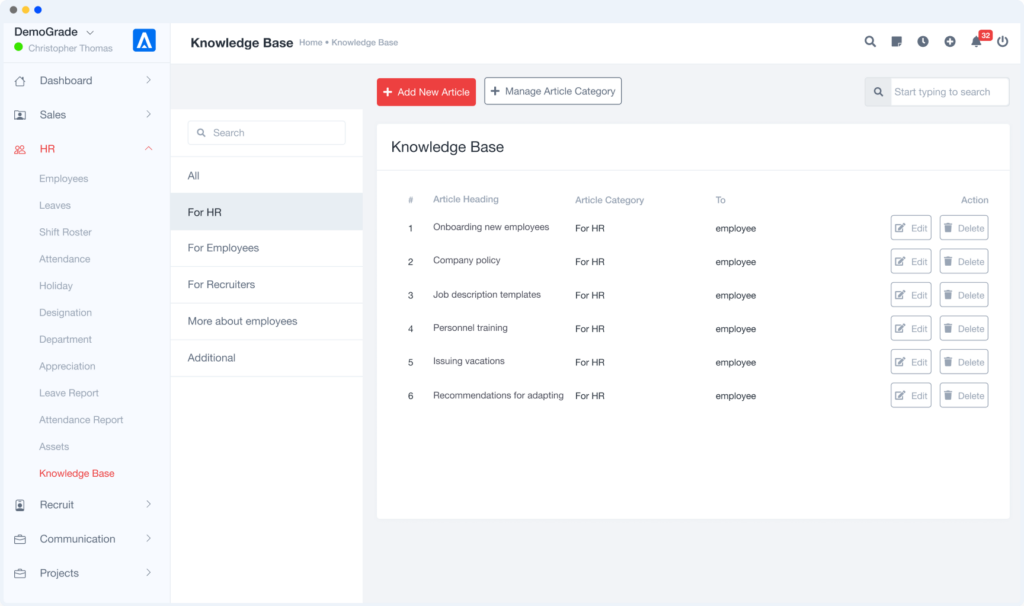This screenshot has height=606, width=1024.
Task: Open the sticky notes icon in header
Action: pyautogui.click(x=897, y=42)
